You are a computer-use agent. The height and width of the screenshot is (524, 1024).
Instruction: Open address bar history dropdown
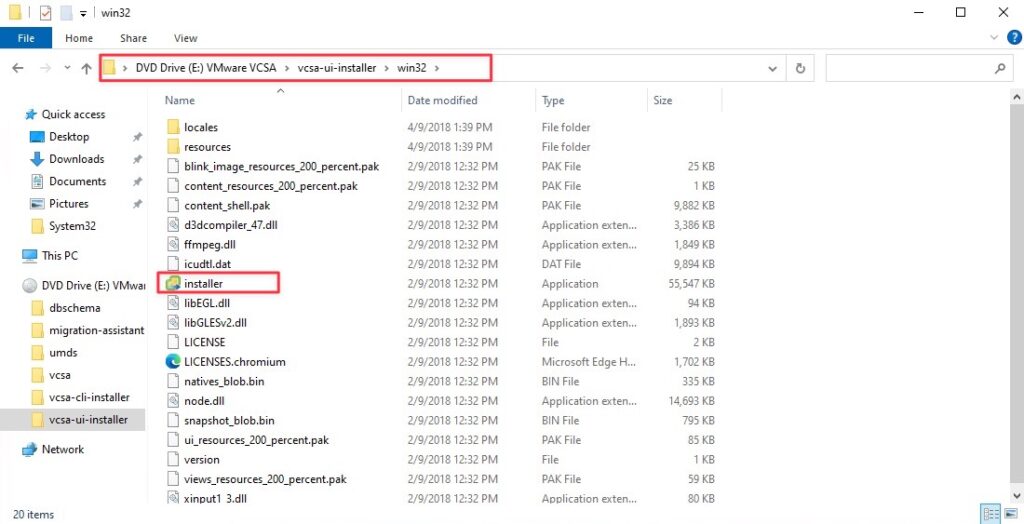click(773, 69)
